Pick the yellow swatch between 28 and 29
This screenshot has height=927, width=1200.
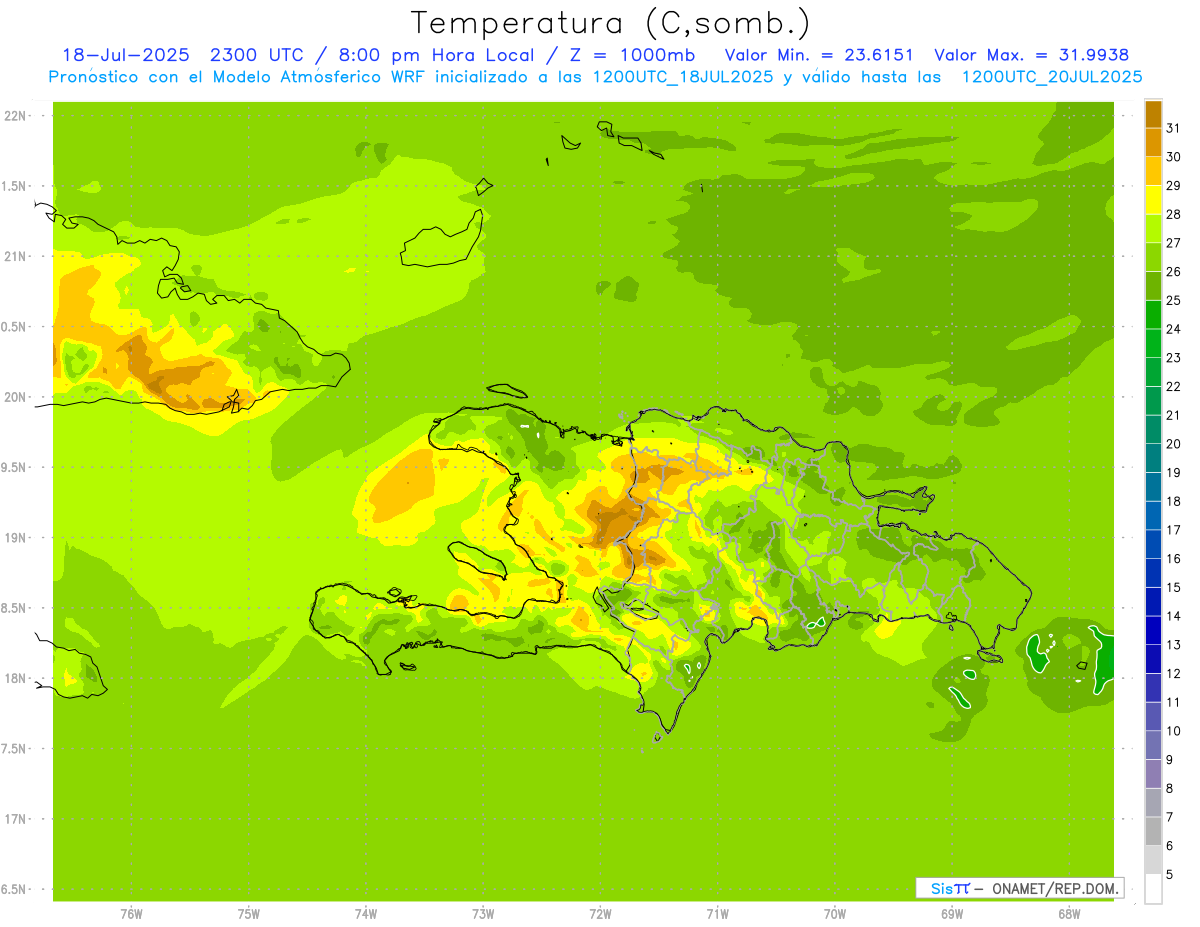click(1153, 200)
